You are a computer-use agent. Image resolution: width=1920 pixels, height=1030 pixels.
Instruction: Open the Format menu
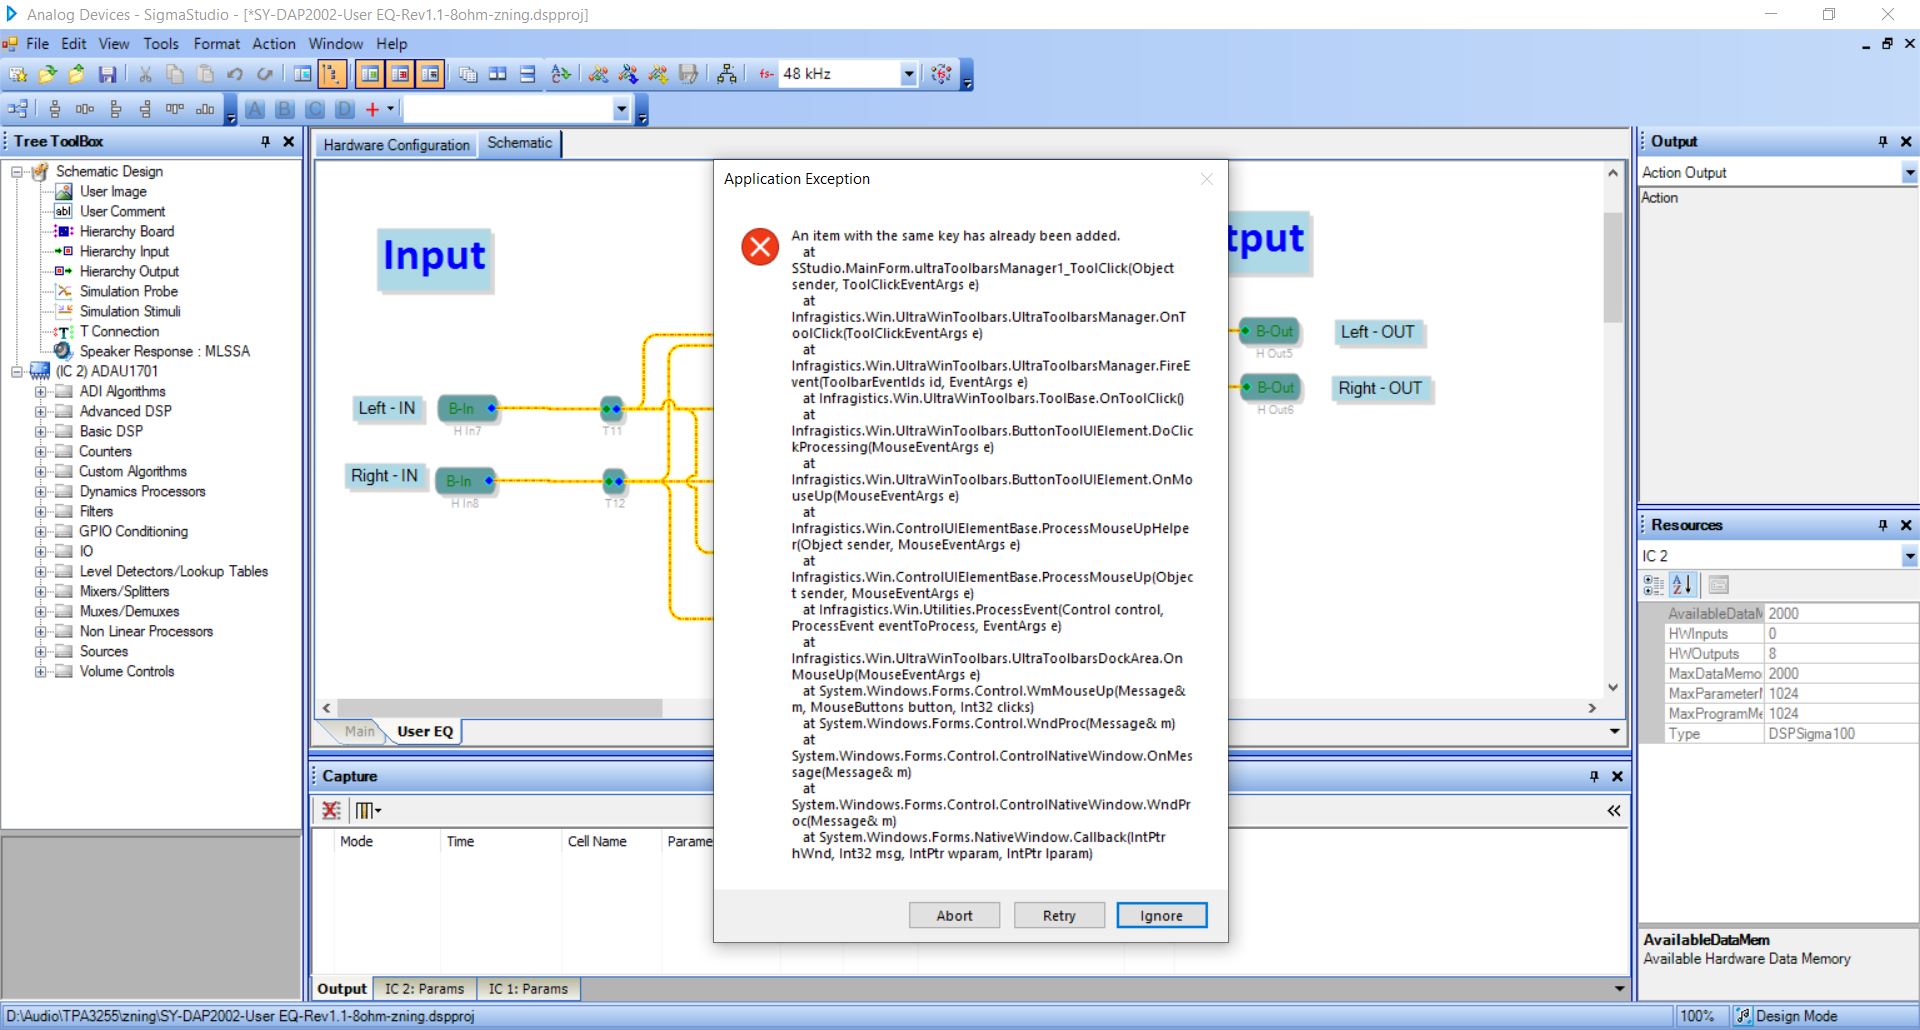pos(217,44)
